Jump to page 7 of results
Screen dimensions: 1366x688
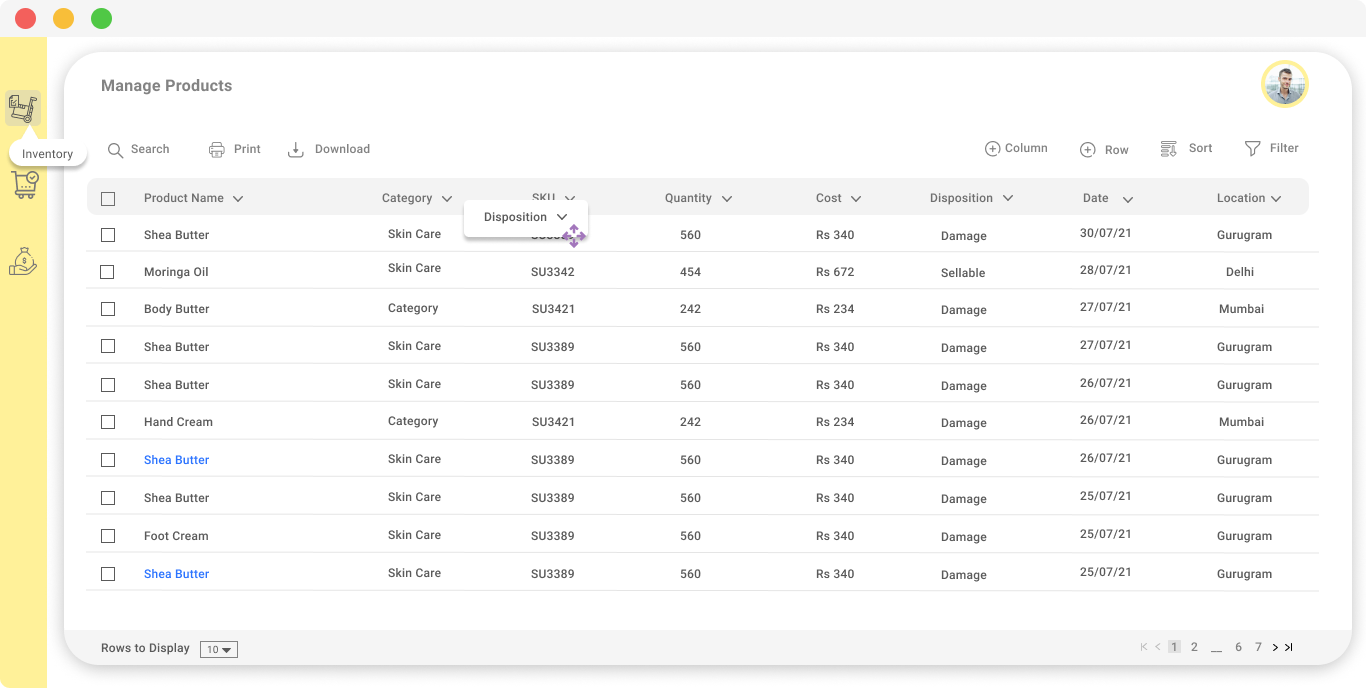coord(1258,647)
